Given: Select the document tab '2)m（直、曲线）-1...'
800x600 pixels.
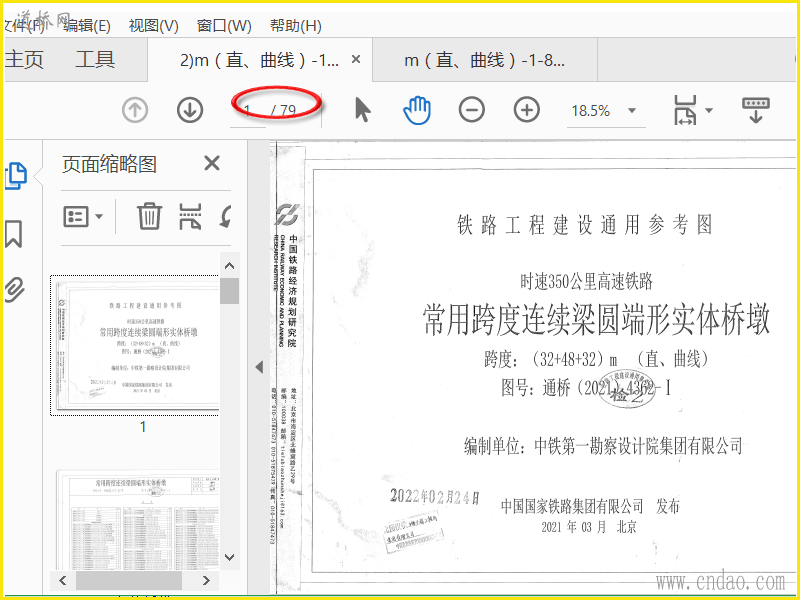Looking at the screenshot, I should [x=259, y=60].
